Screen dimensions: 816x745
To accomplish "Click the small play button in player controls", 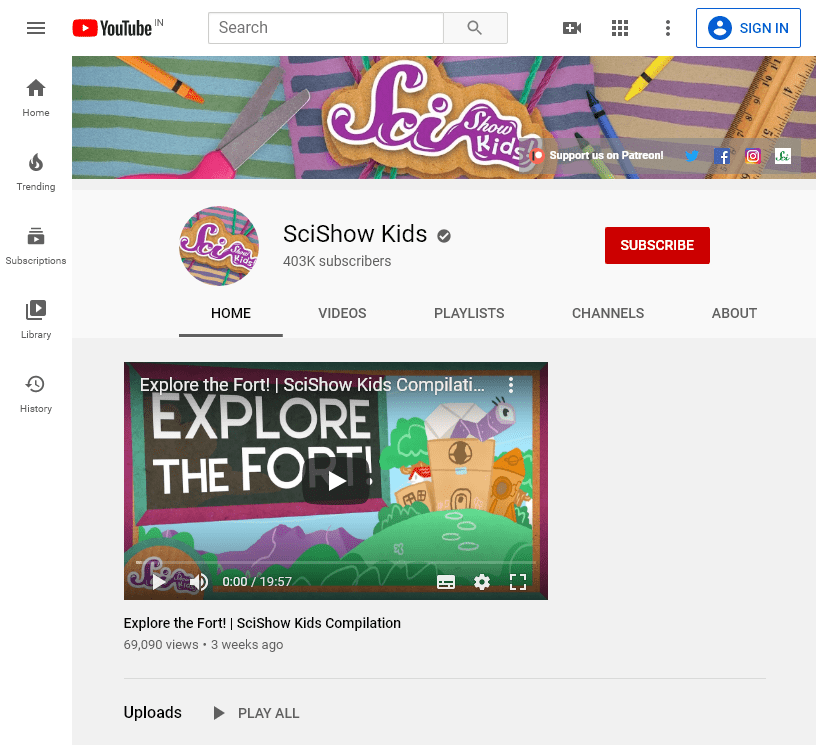I will point(159,582).
